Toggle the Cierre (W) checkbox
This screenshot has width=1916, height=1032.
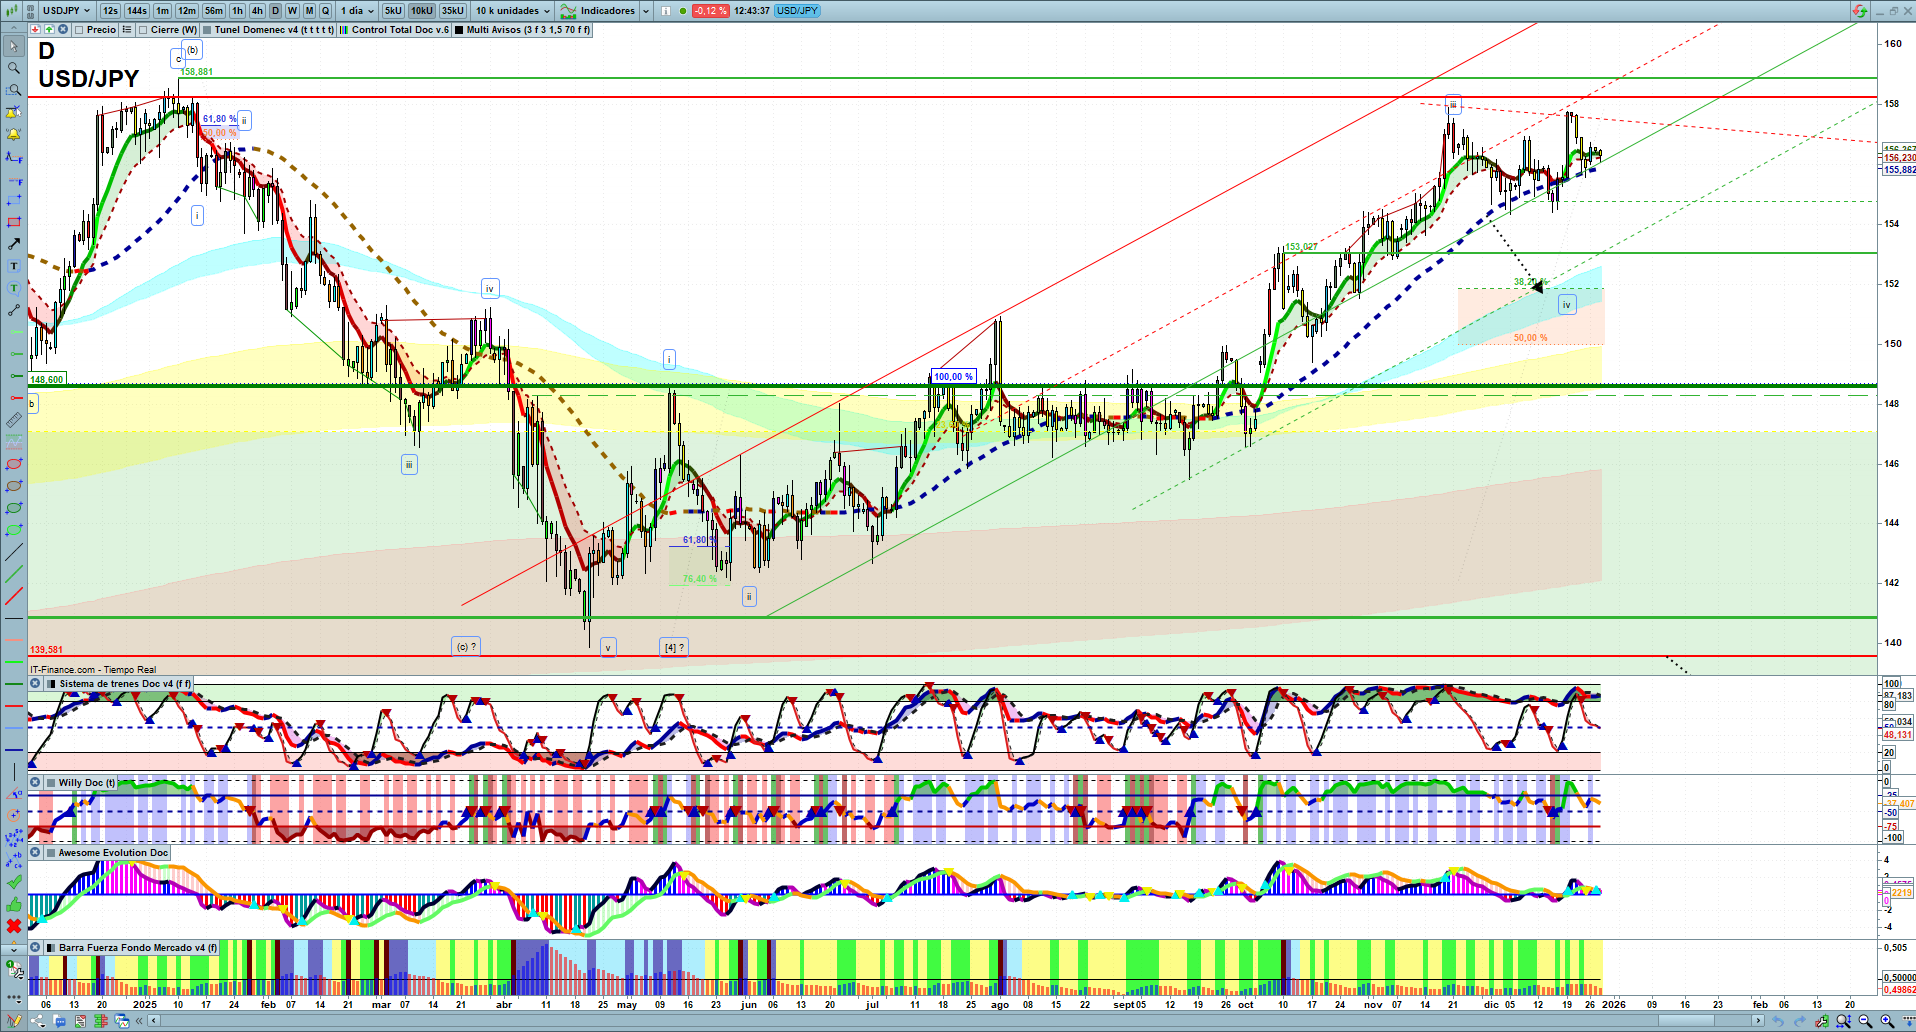pyautogui.click(x=143, y=30)
